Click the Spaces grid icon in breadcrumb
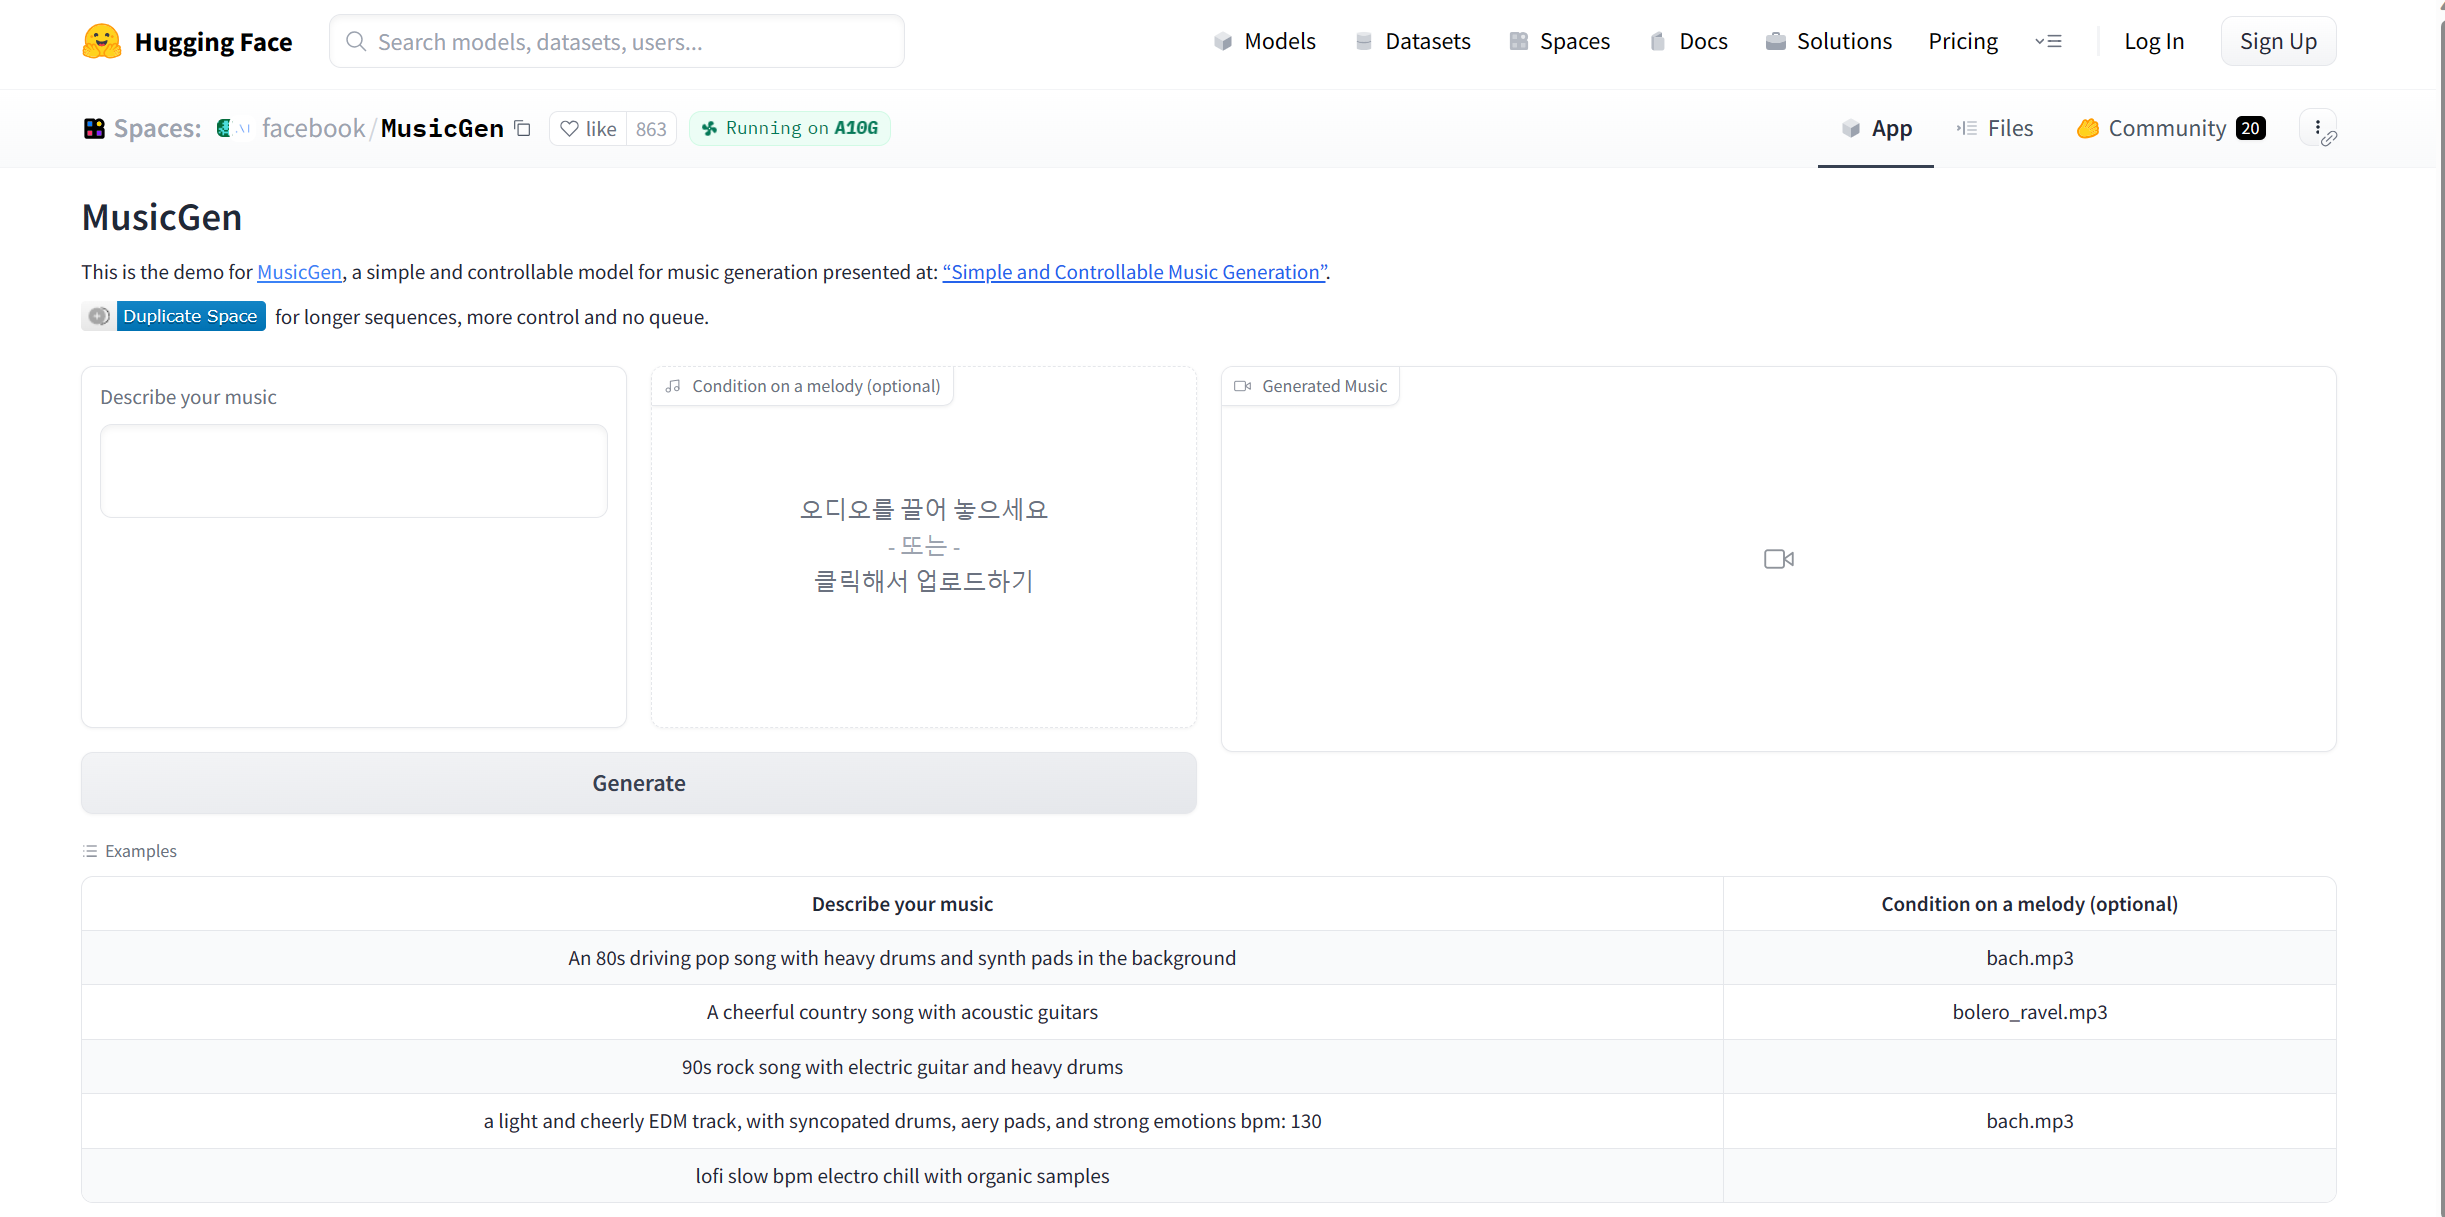The width and height of the screenshot is (2445, 1217). click(94, 128)
